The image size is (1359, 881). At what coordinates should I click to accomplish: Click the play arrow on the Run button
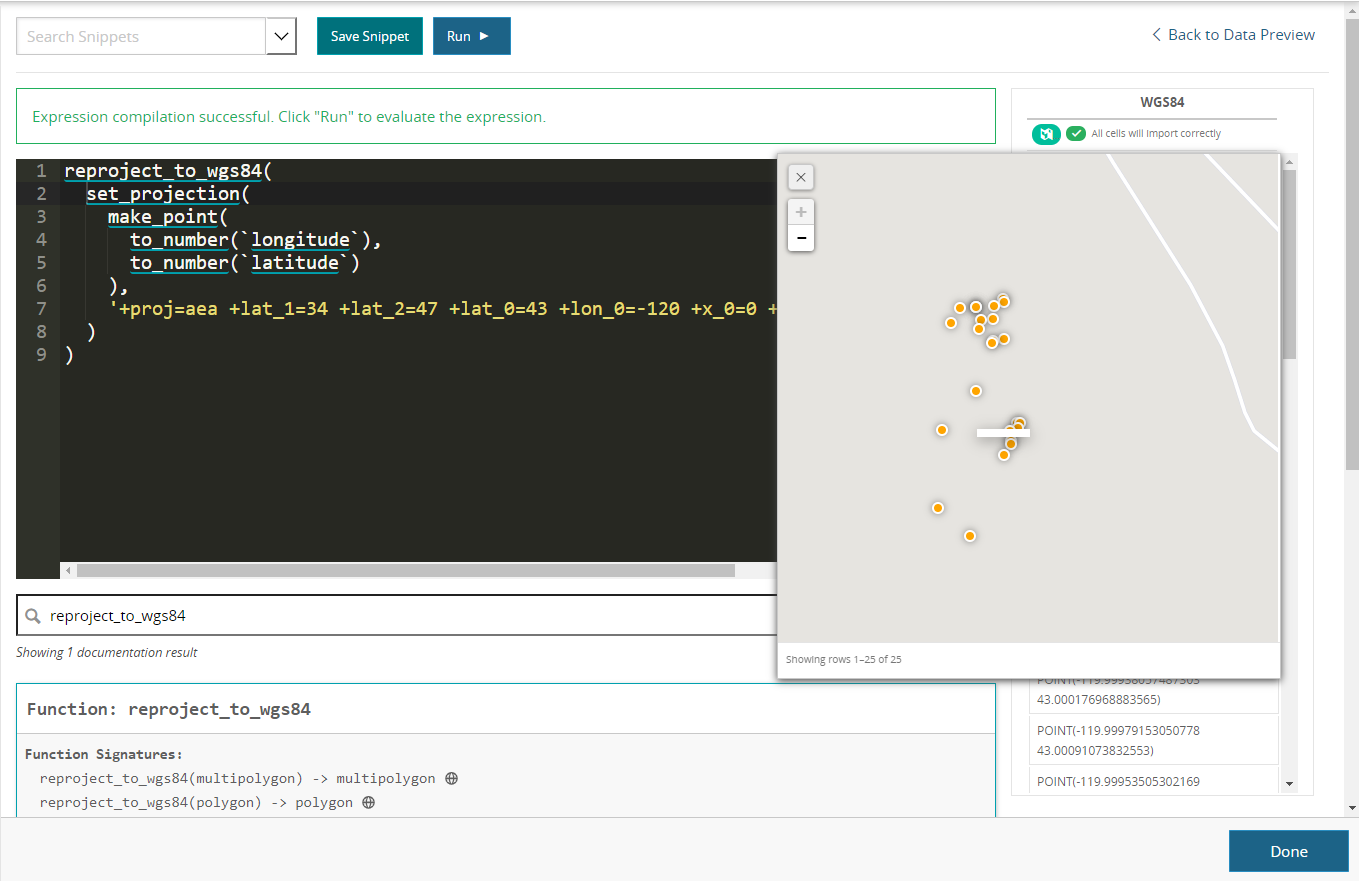click(x=484, y=36)
